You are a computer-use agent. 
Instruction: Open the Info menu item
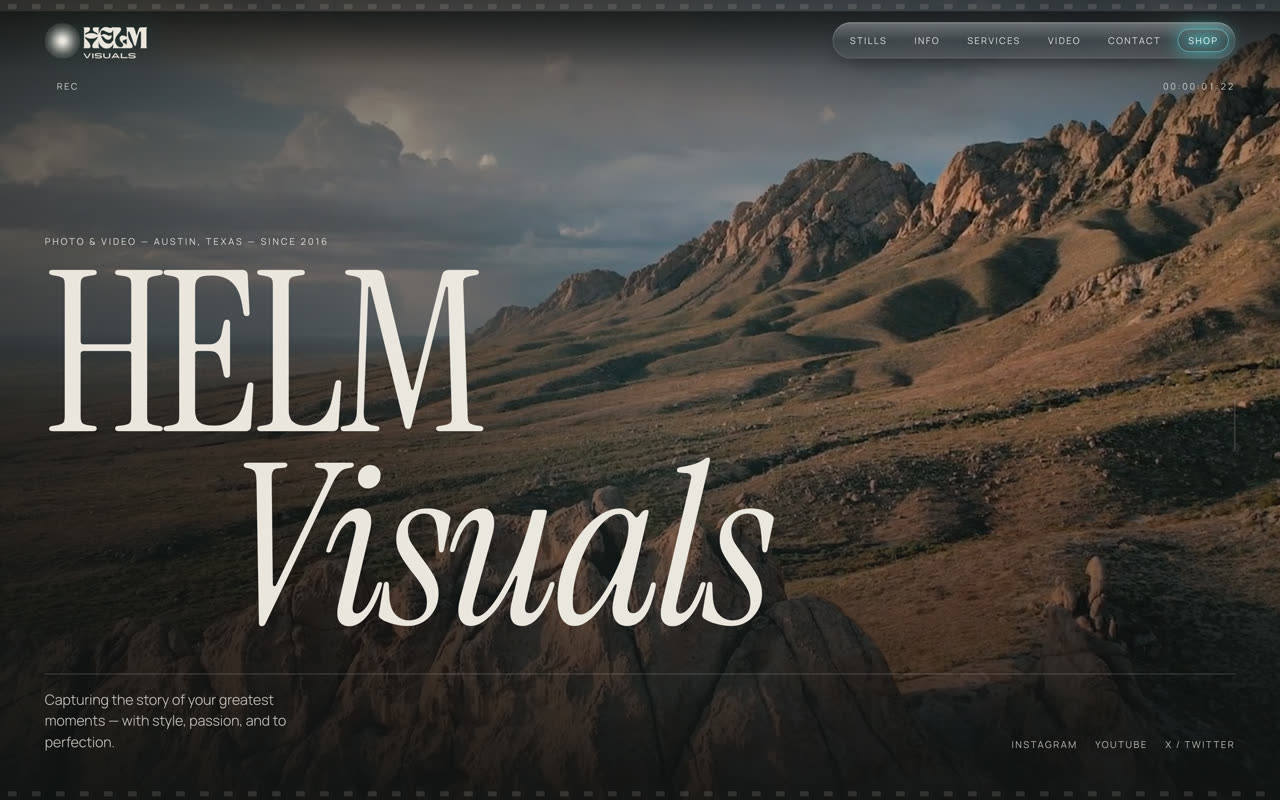pyautogui.click(x=927, y=41)
